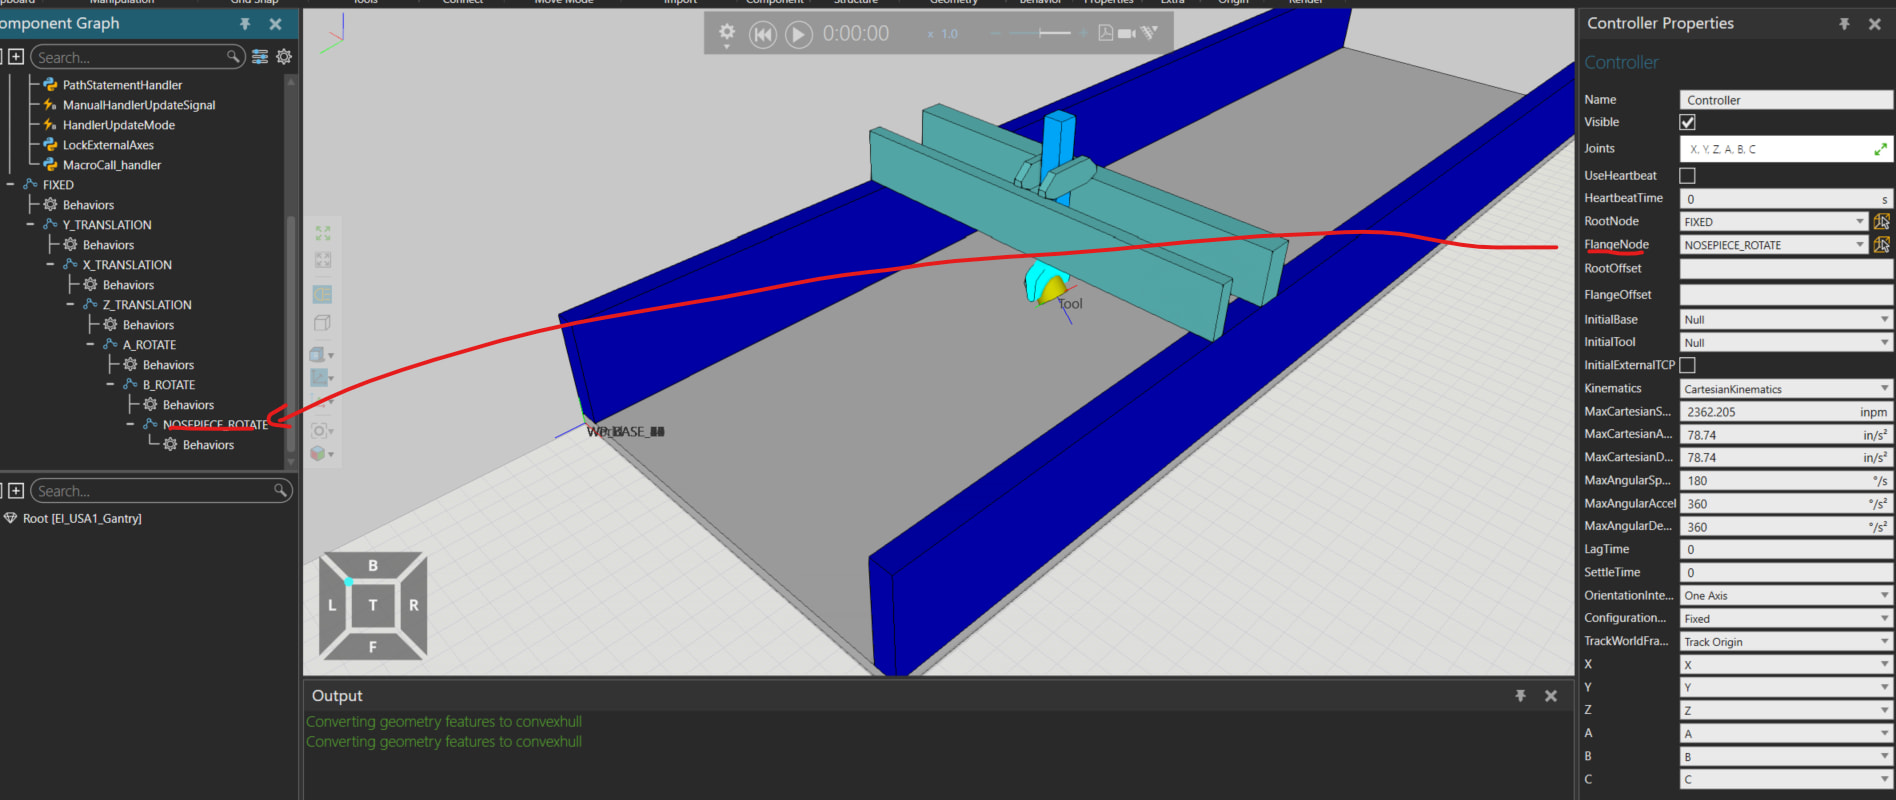Select the LockExternalAxes behavior
1896x800 pixels.
[108, 145]
